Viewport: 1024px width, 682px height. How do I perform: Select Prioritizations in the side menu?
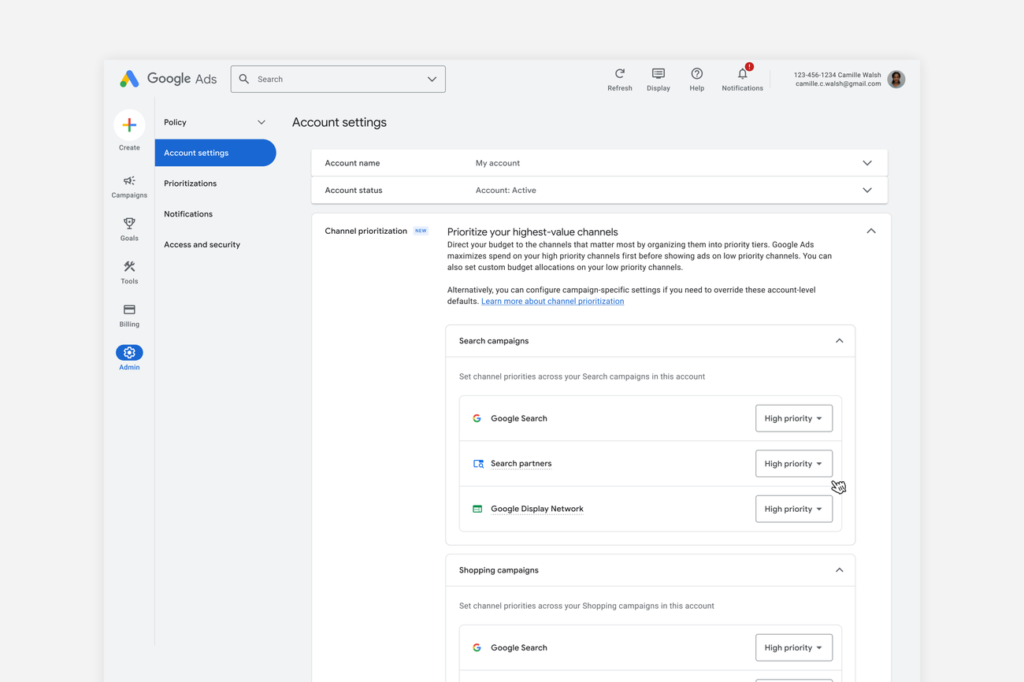(x=190, y=184)
